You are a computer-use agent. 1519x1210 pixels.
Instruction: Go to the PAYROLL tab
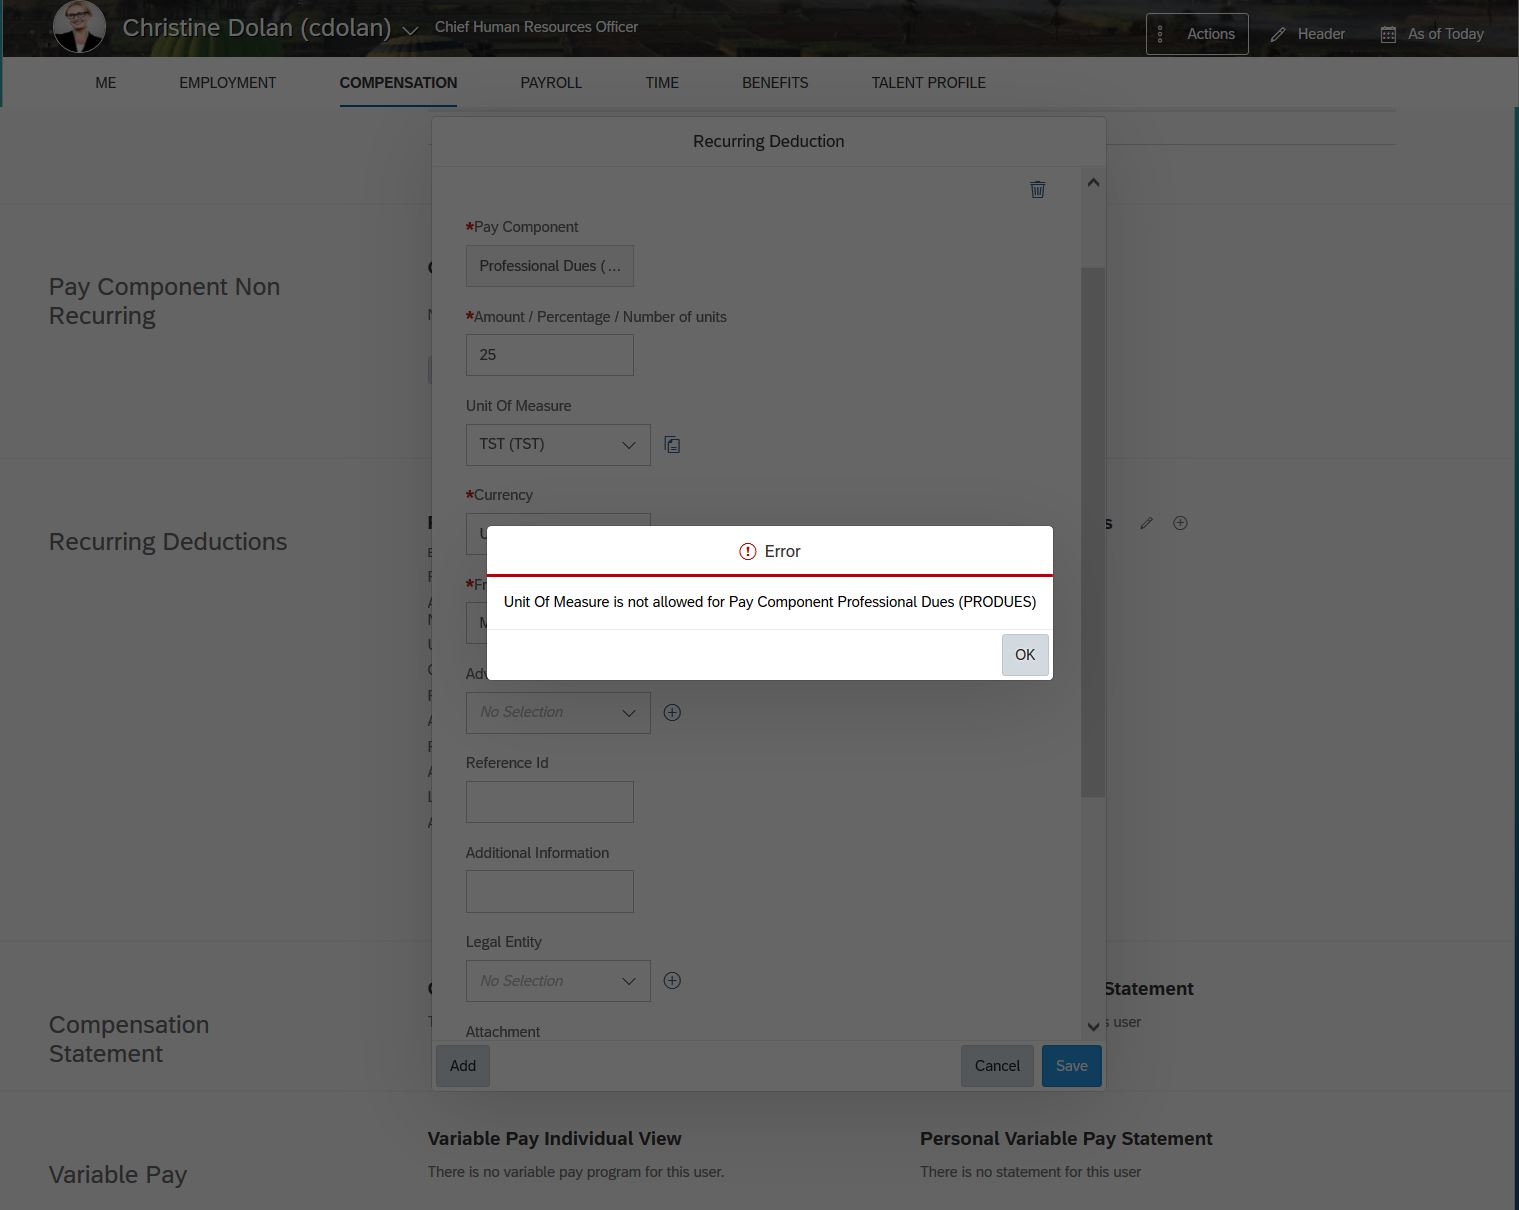click(x=551, y=83)
